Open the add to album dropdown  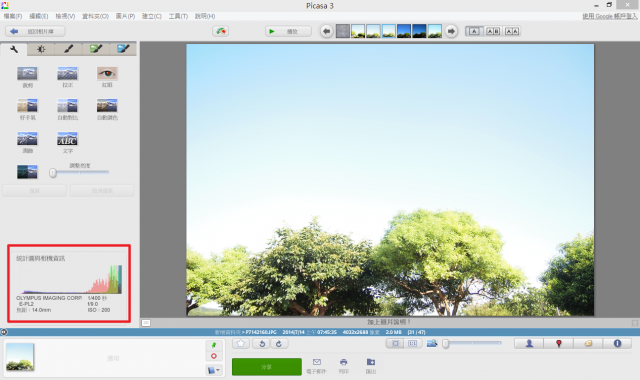pyautogui.click(x=214, y=370)
